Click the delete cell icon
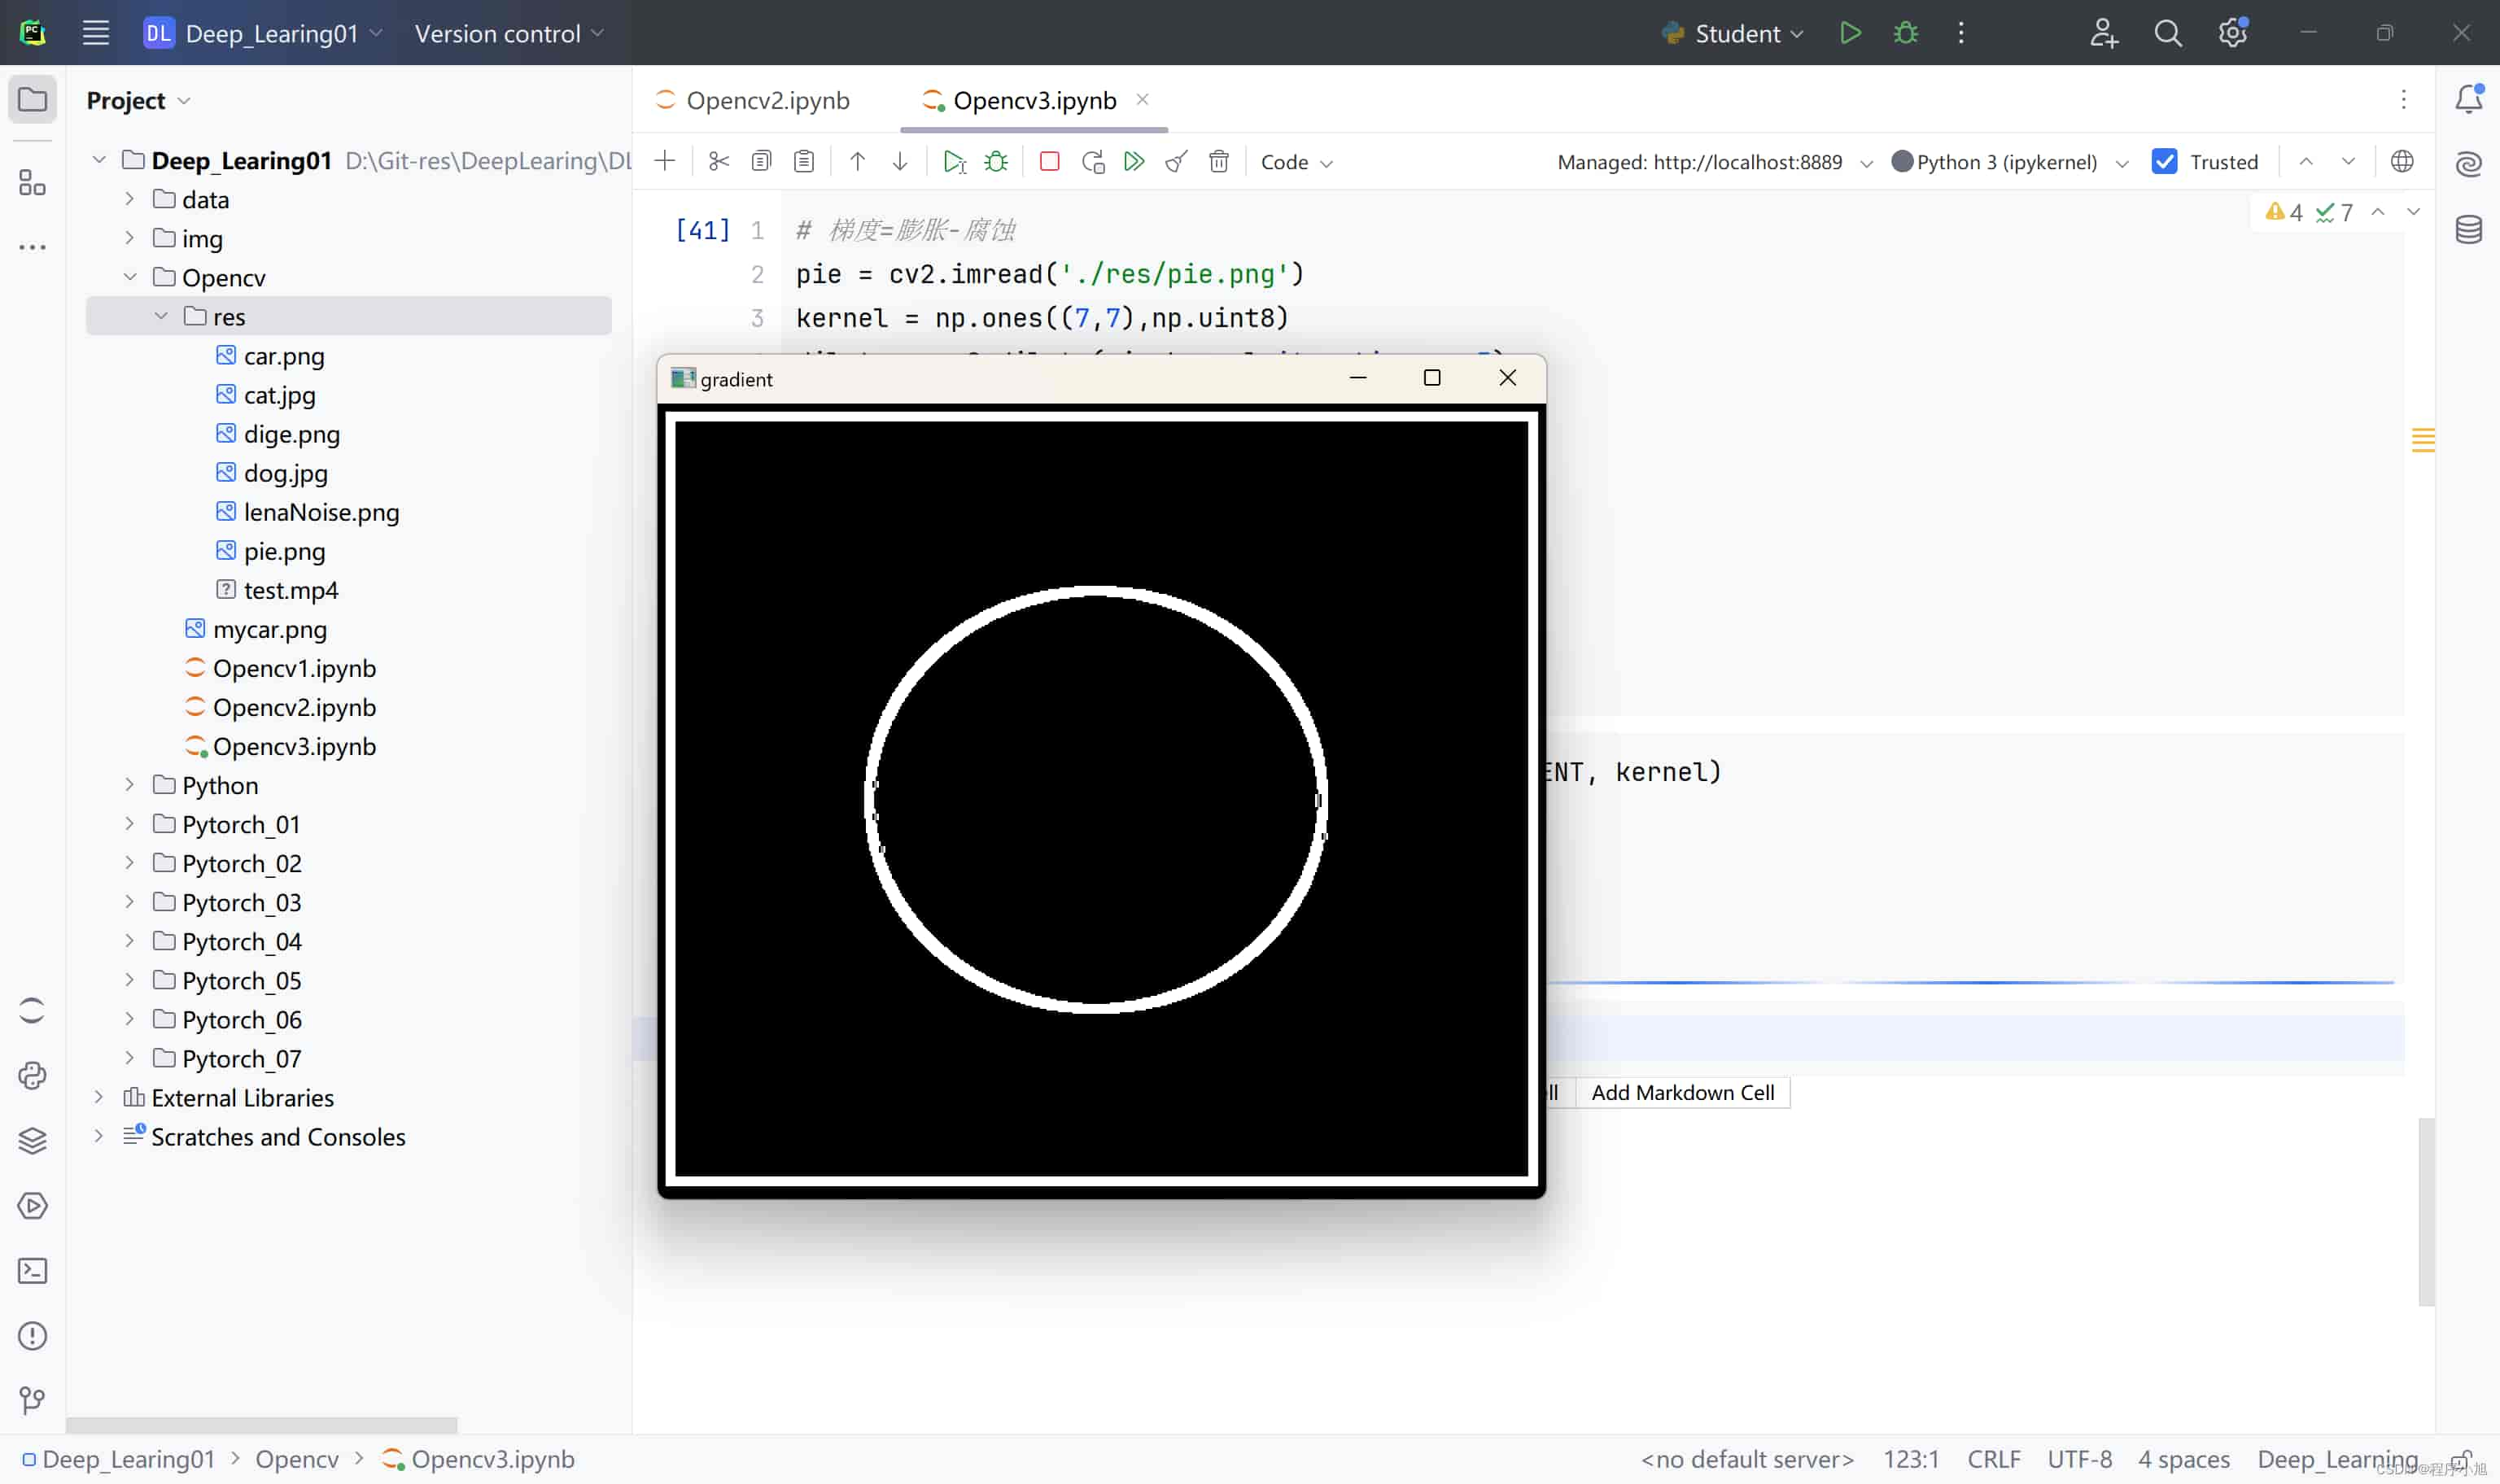The image size is (2500, 1484). (1219, 161)
